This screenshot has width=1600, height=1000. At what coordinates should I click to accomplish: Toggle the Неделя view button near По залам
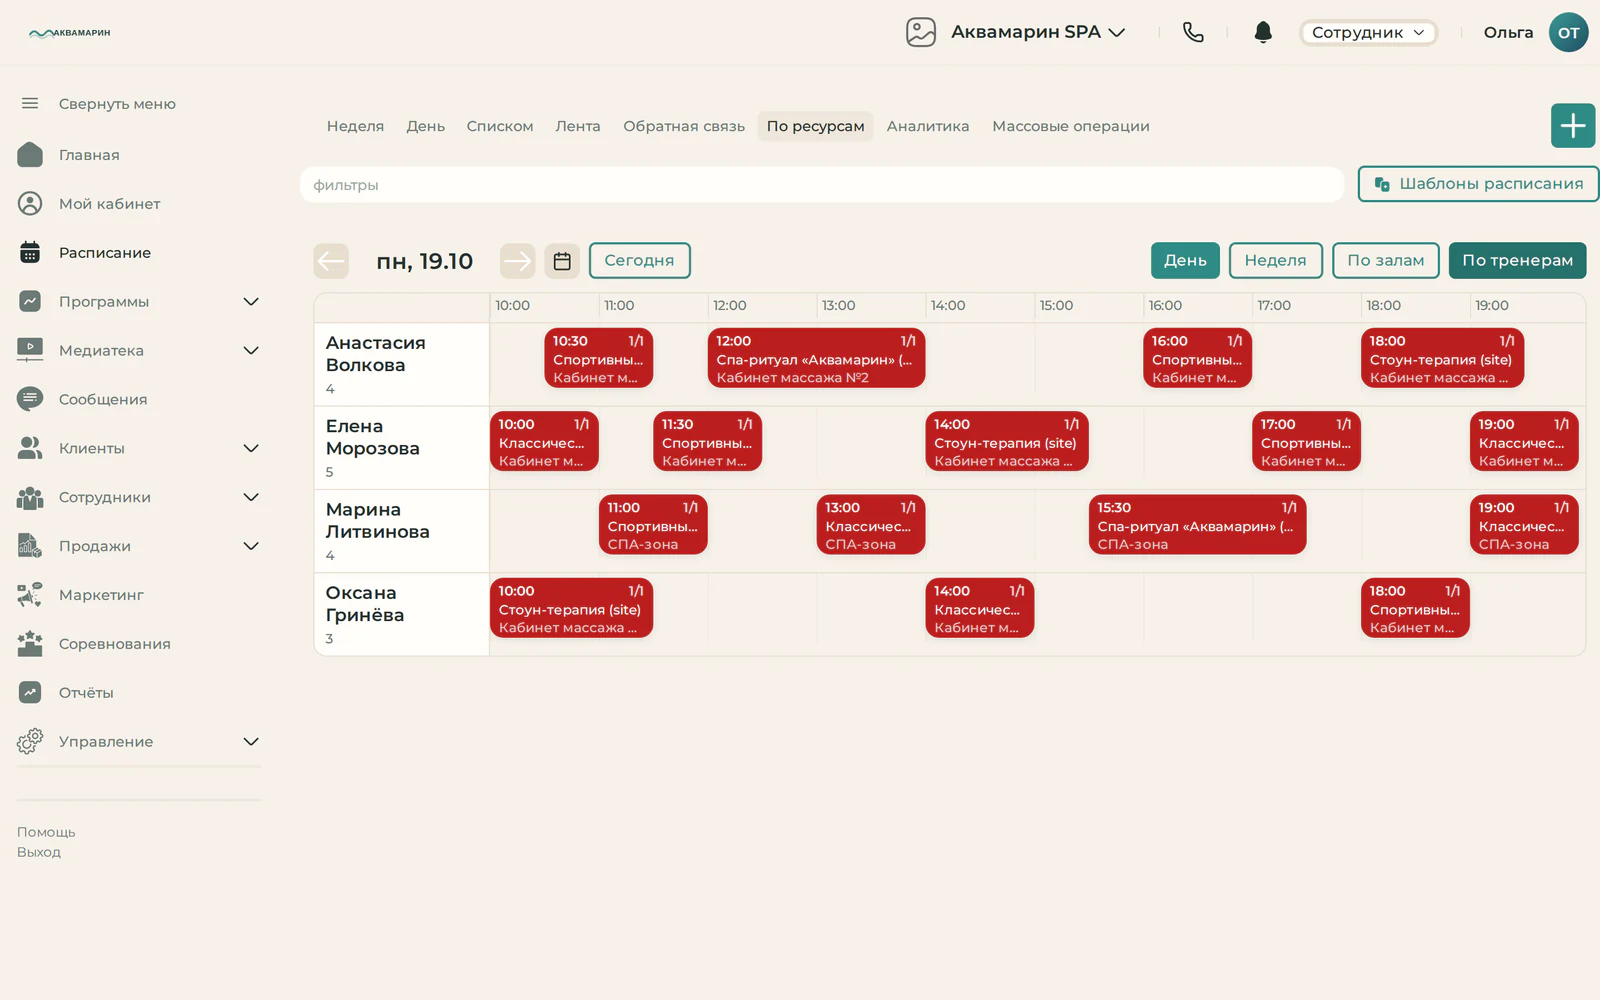click(1275, 260)
